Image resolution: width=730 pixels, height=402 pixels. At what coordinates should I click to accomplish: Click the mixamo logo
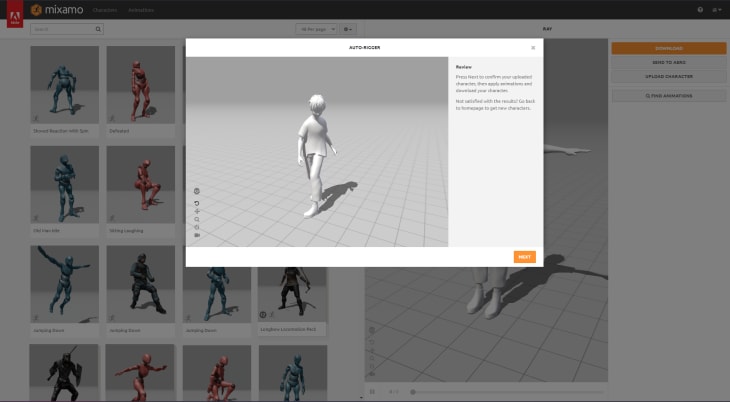57,9
